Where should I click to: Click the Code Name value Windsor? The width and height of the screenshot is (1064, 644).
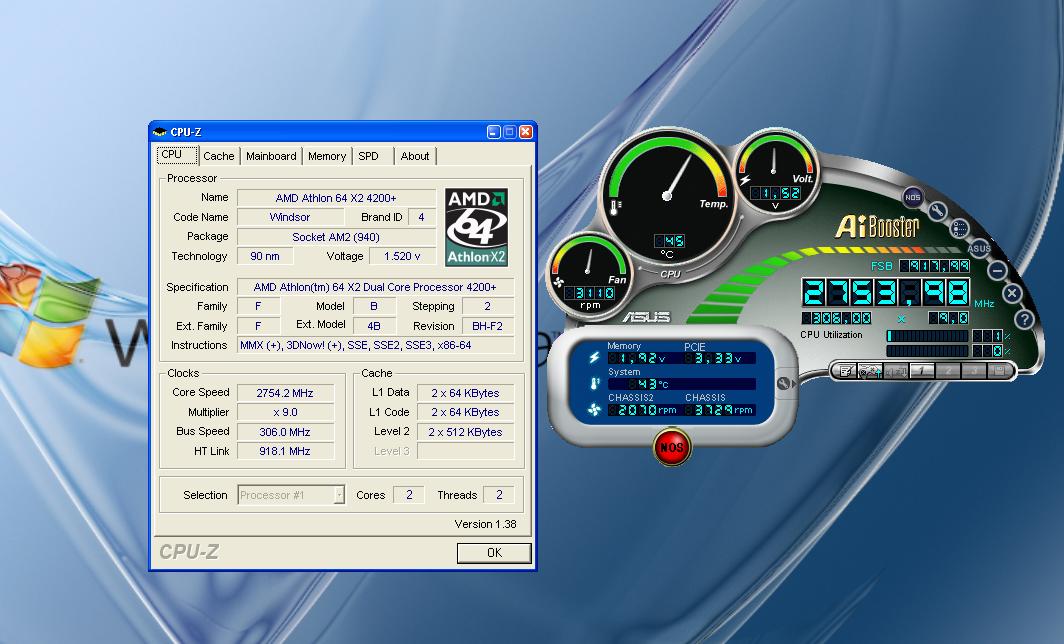(x=290, y=217)
